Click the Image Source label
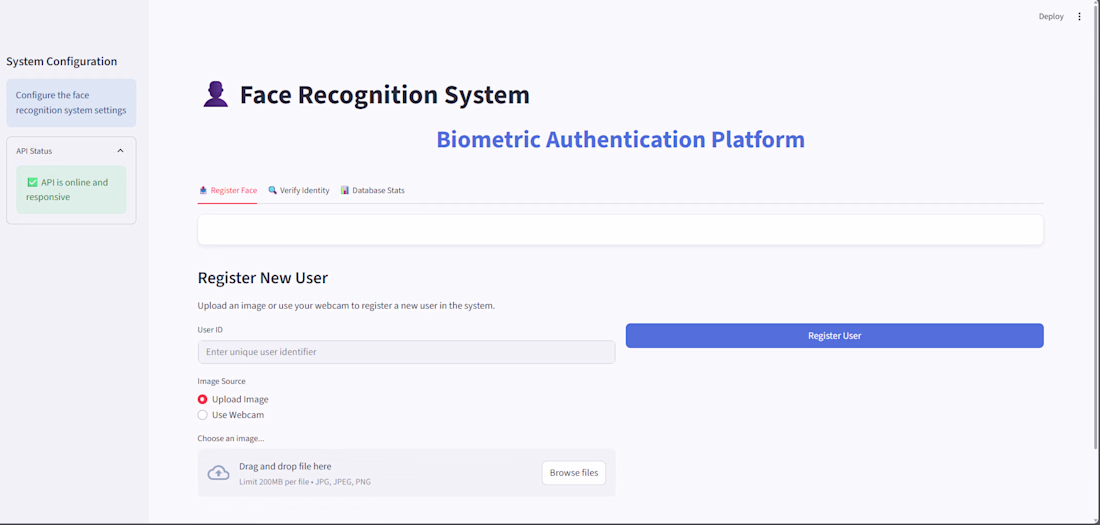This screenshot has height=525, width=1100. 222,381
